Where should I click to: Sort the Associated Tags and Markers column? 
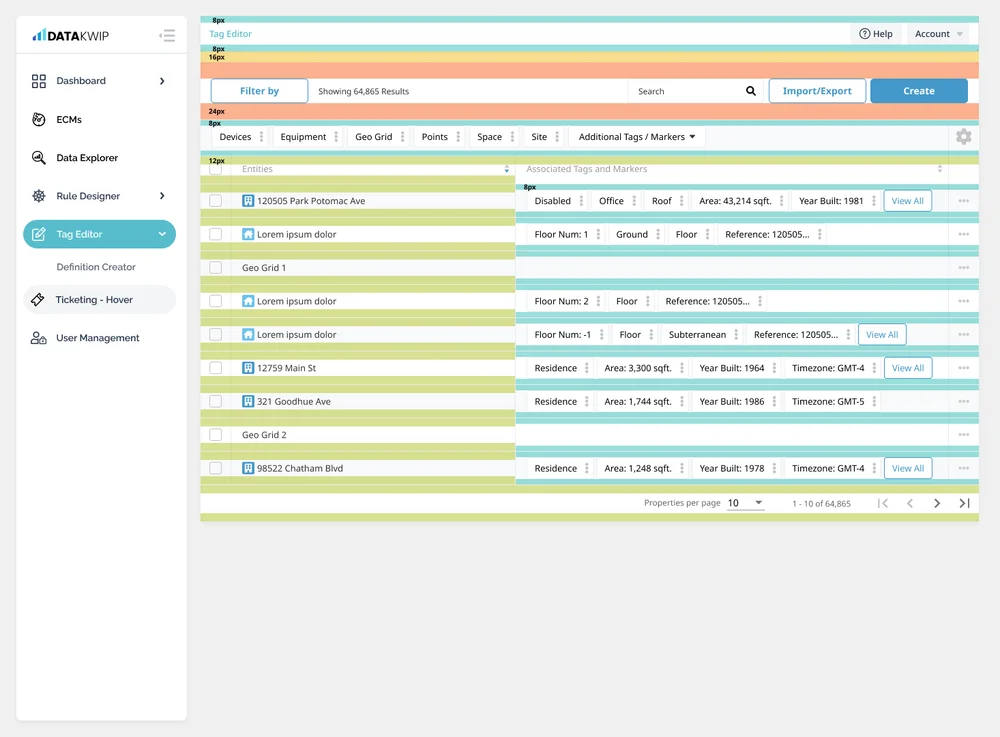939,169
